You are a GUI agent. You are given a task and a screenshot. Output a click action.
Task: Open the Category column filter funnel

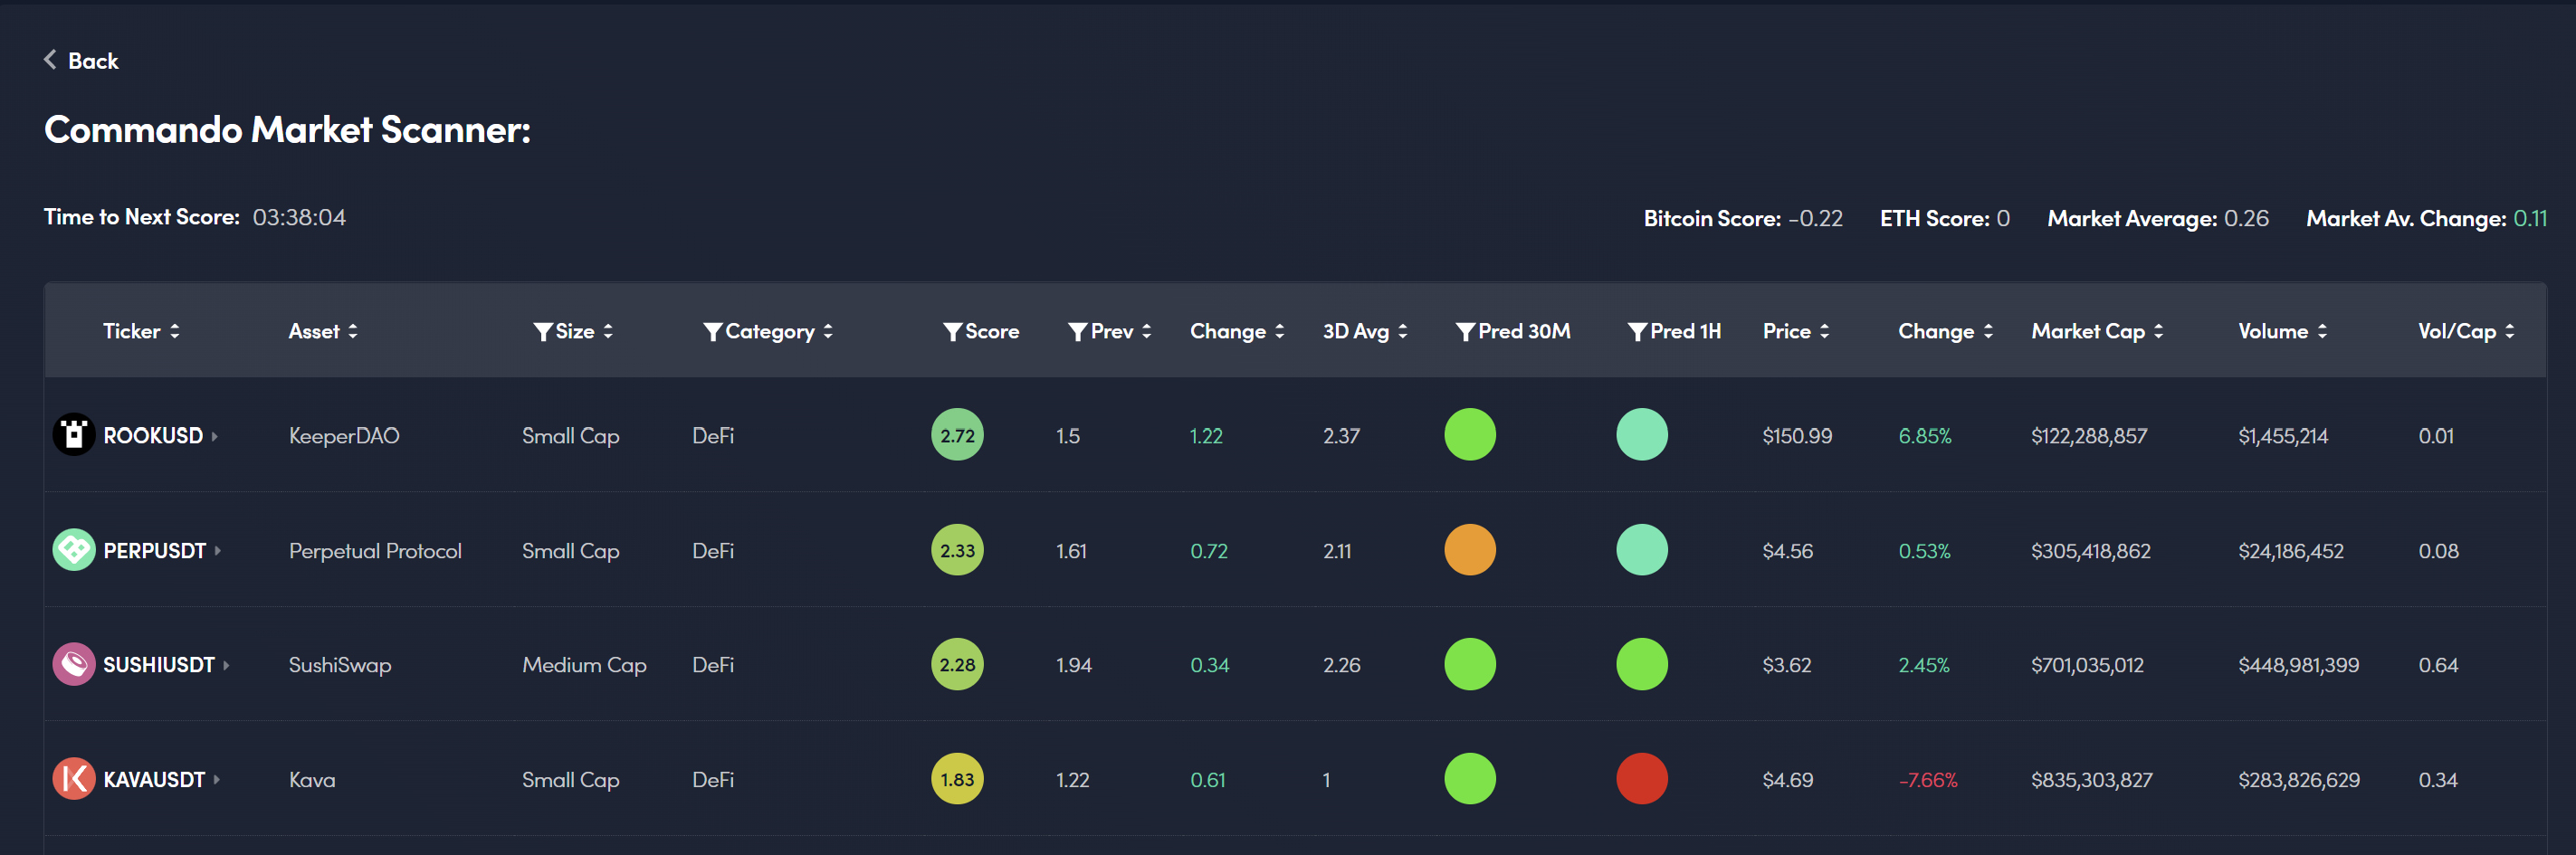pyautogui.click(x=712, y=332)
